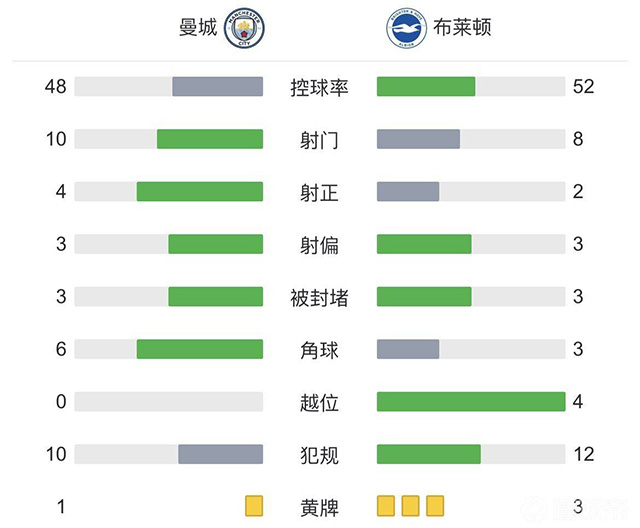This screenshot has width=640, height=528.
Task: Click the 犯规 fouls label
Action: pyautogui.click(x=319, y=455)
